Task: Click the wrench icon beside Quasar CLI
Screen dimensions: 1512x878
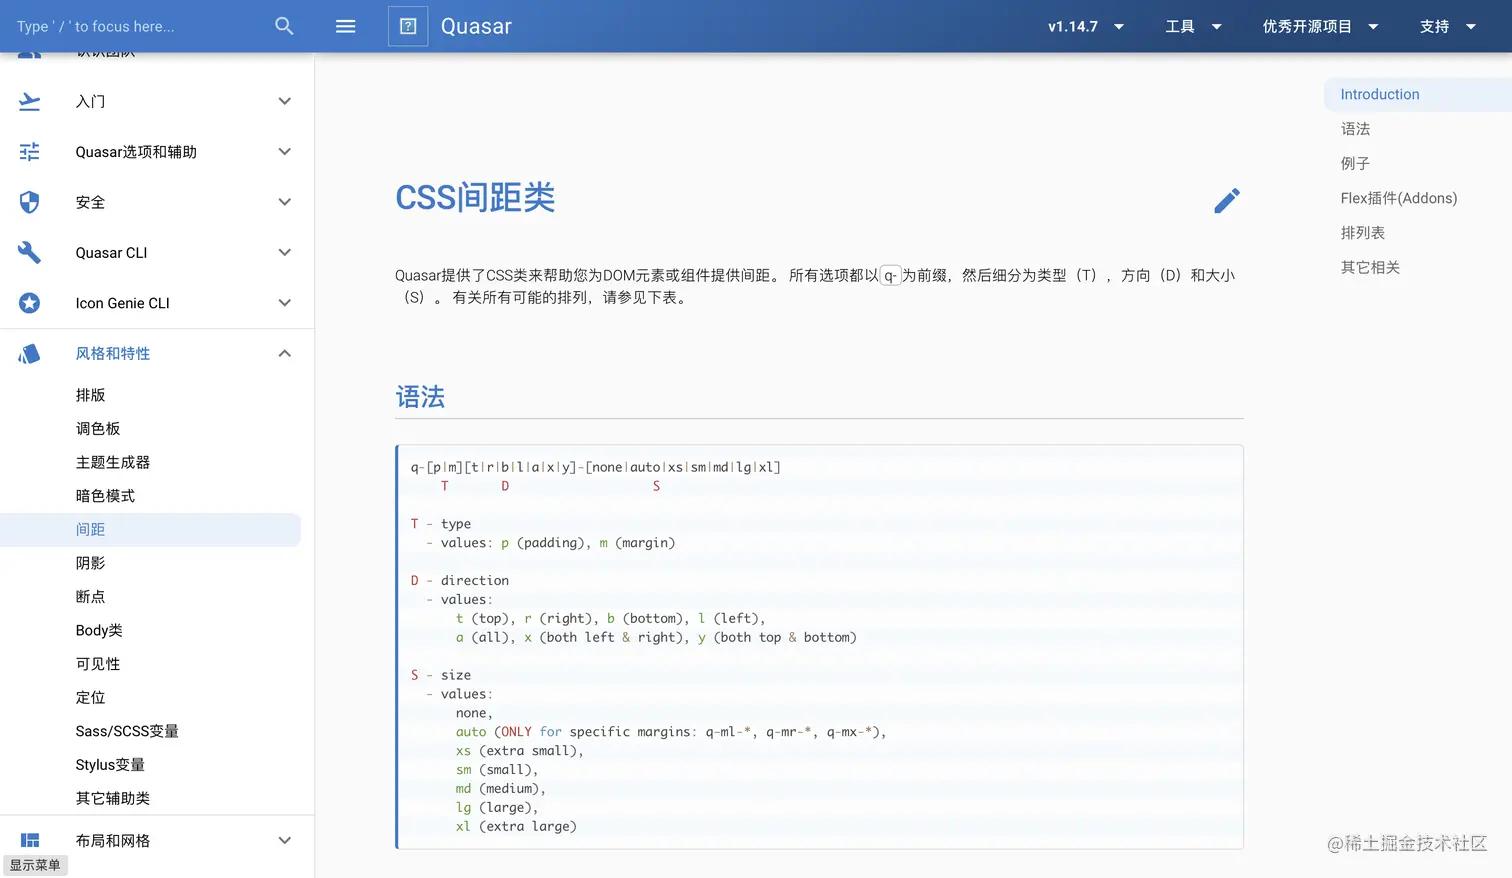Action: [x=30, y=253]
